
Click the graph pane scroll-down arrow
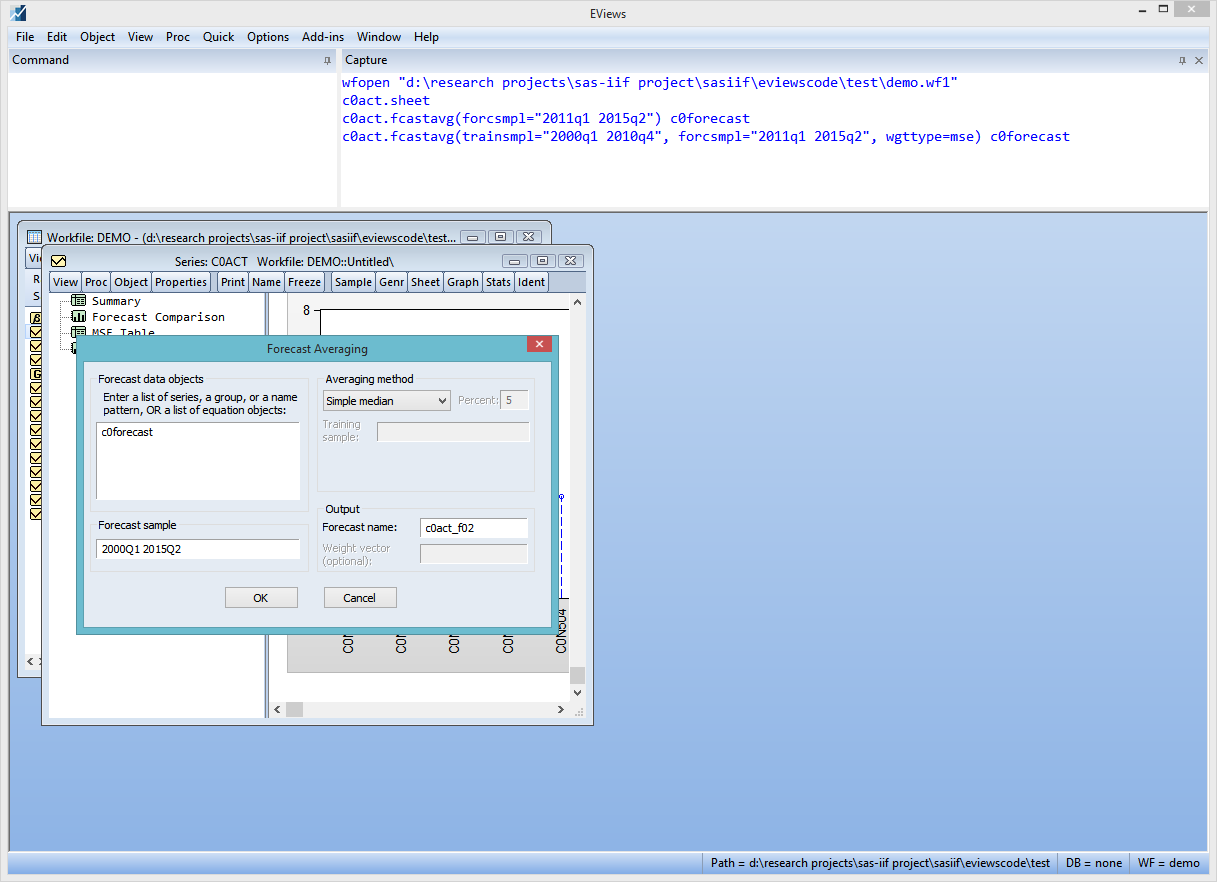[x=577, y=693]
